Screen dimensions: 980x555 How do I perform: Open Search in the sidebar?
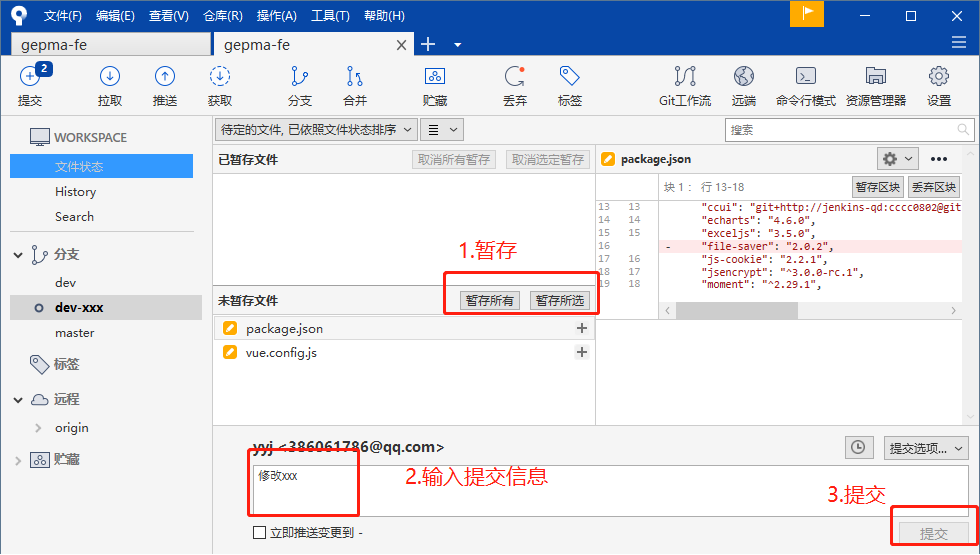pos(74,217)
